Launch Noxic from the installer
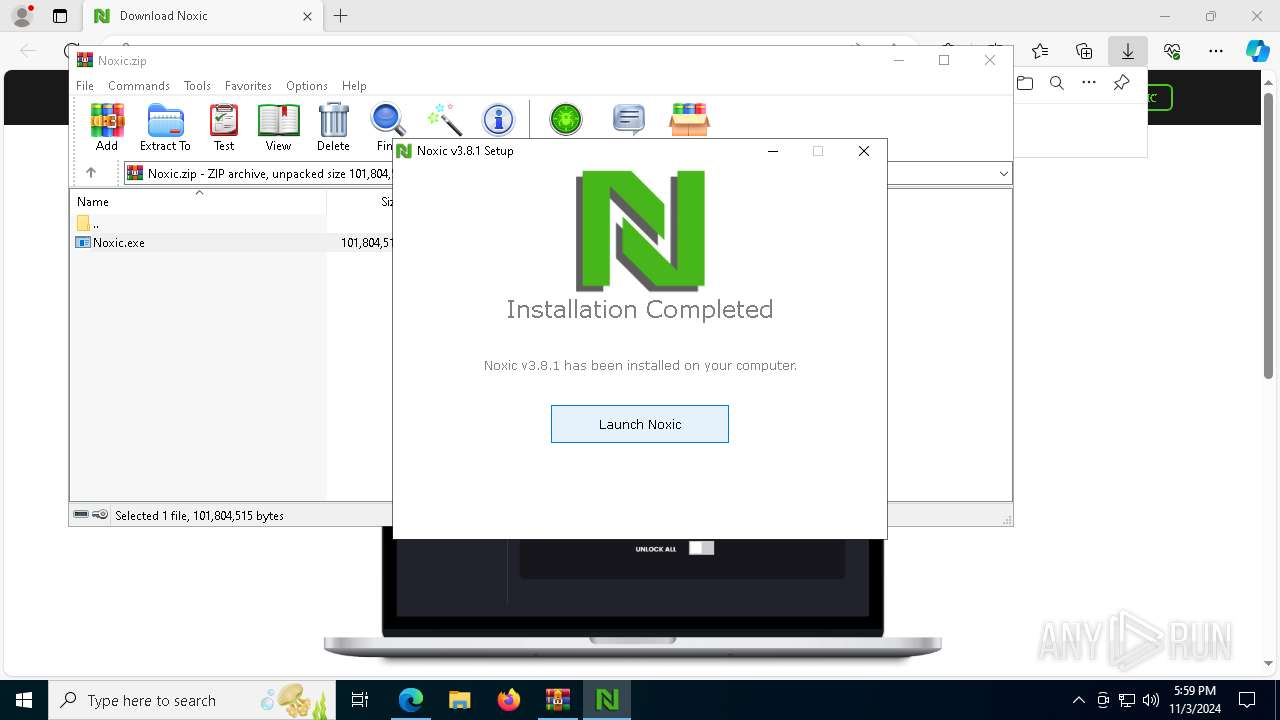The height and width of the screenshot is (720, 1280). coord(640,424)
